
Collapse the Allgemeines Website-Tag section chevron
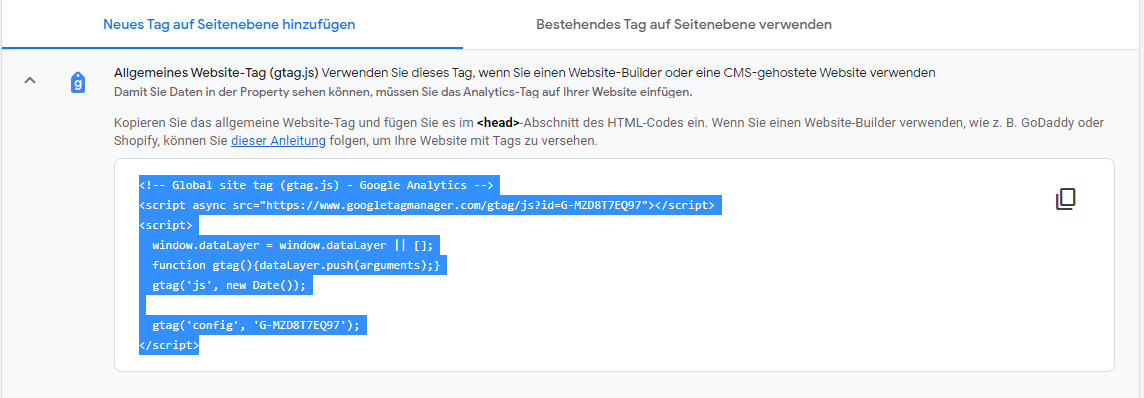point(30,79)
